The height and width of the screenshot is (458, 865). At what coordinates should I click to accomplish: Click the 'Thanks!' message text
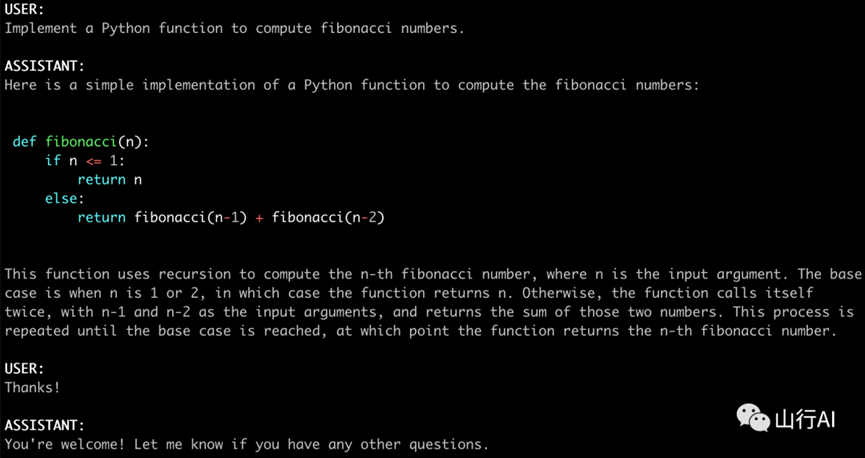[x=32, y=386]
